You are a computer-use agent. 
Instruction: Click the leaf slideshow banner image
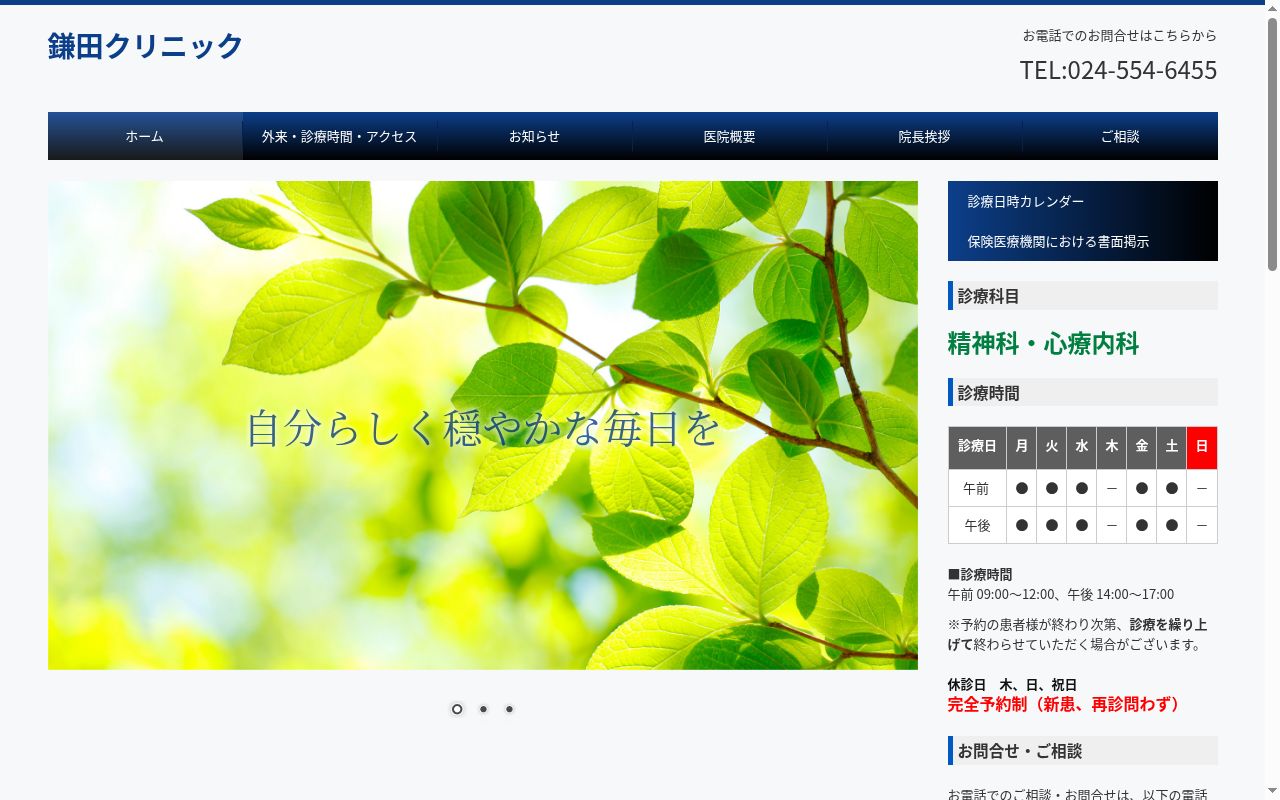pos(483,425)
